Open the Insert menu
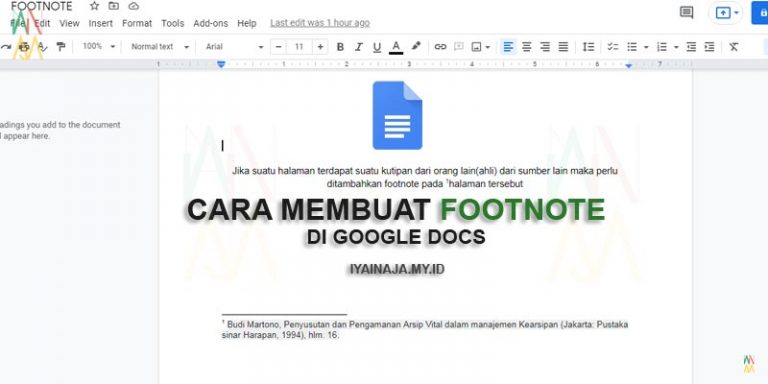The height and width of the screenshot is (384, 768). pyautogui.click(x=100, y=23)
